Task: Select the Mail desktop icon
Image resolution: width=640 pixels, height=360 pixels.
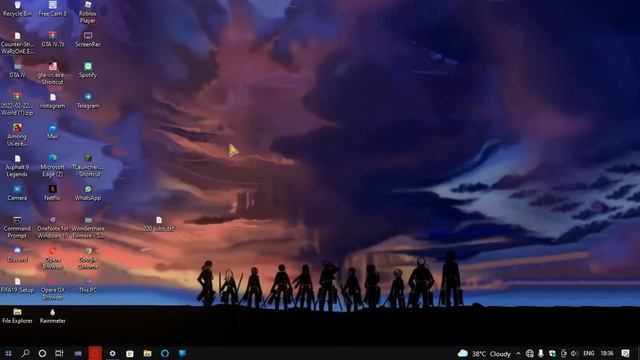Action: (53, 131)
